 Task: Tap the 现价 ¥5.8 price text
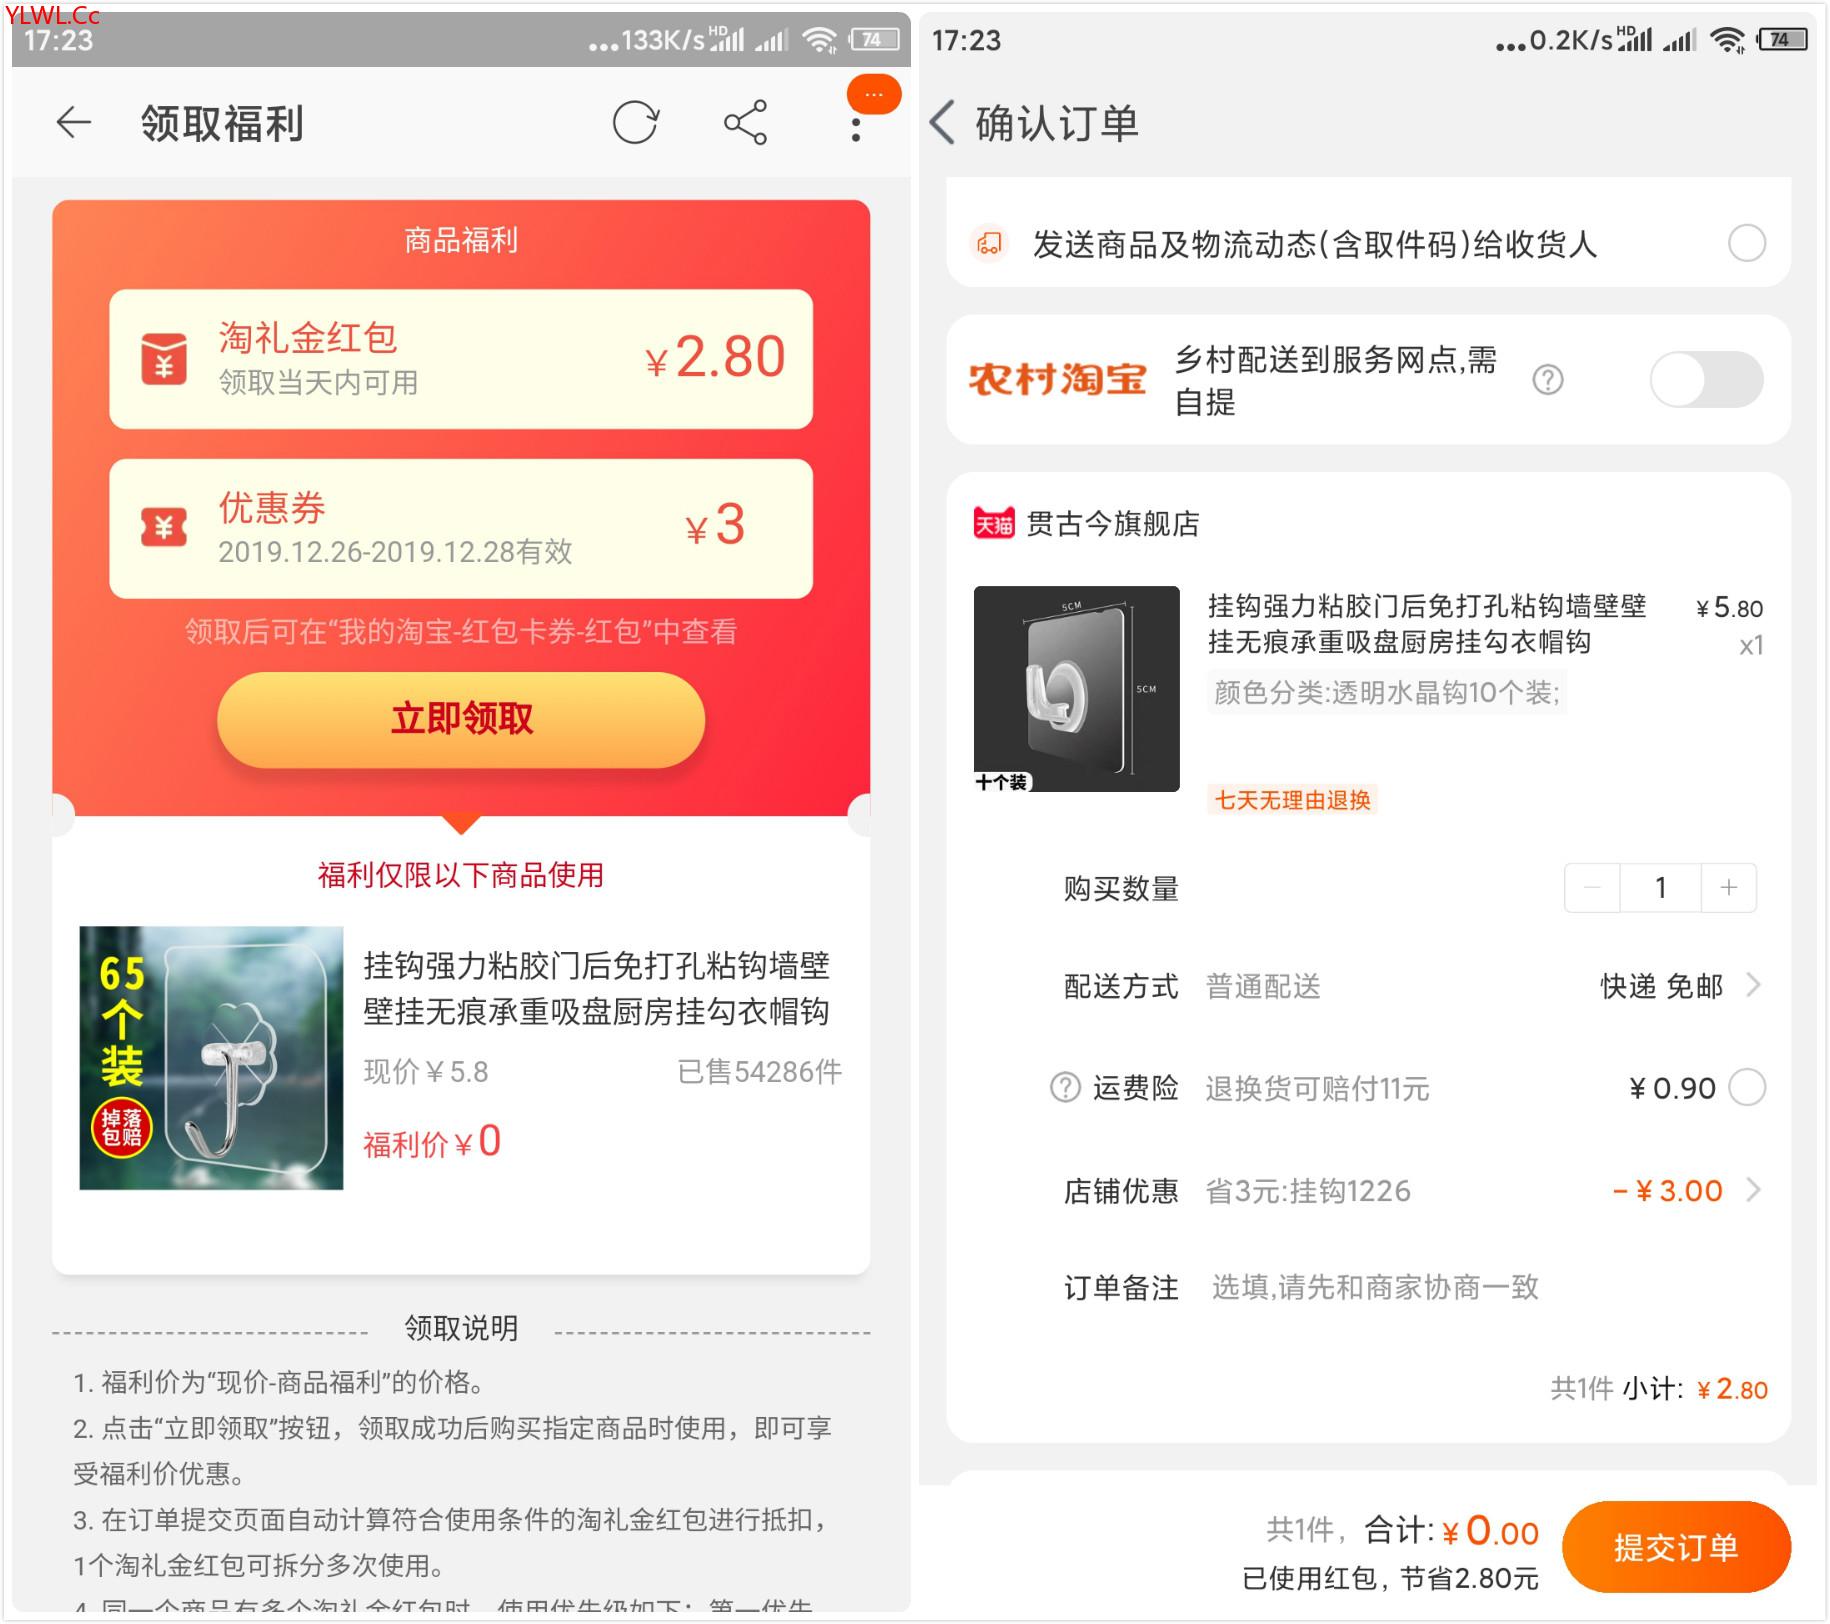426,1072
